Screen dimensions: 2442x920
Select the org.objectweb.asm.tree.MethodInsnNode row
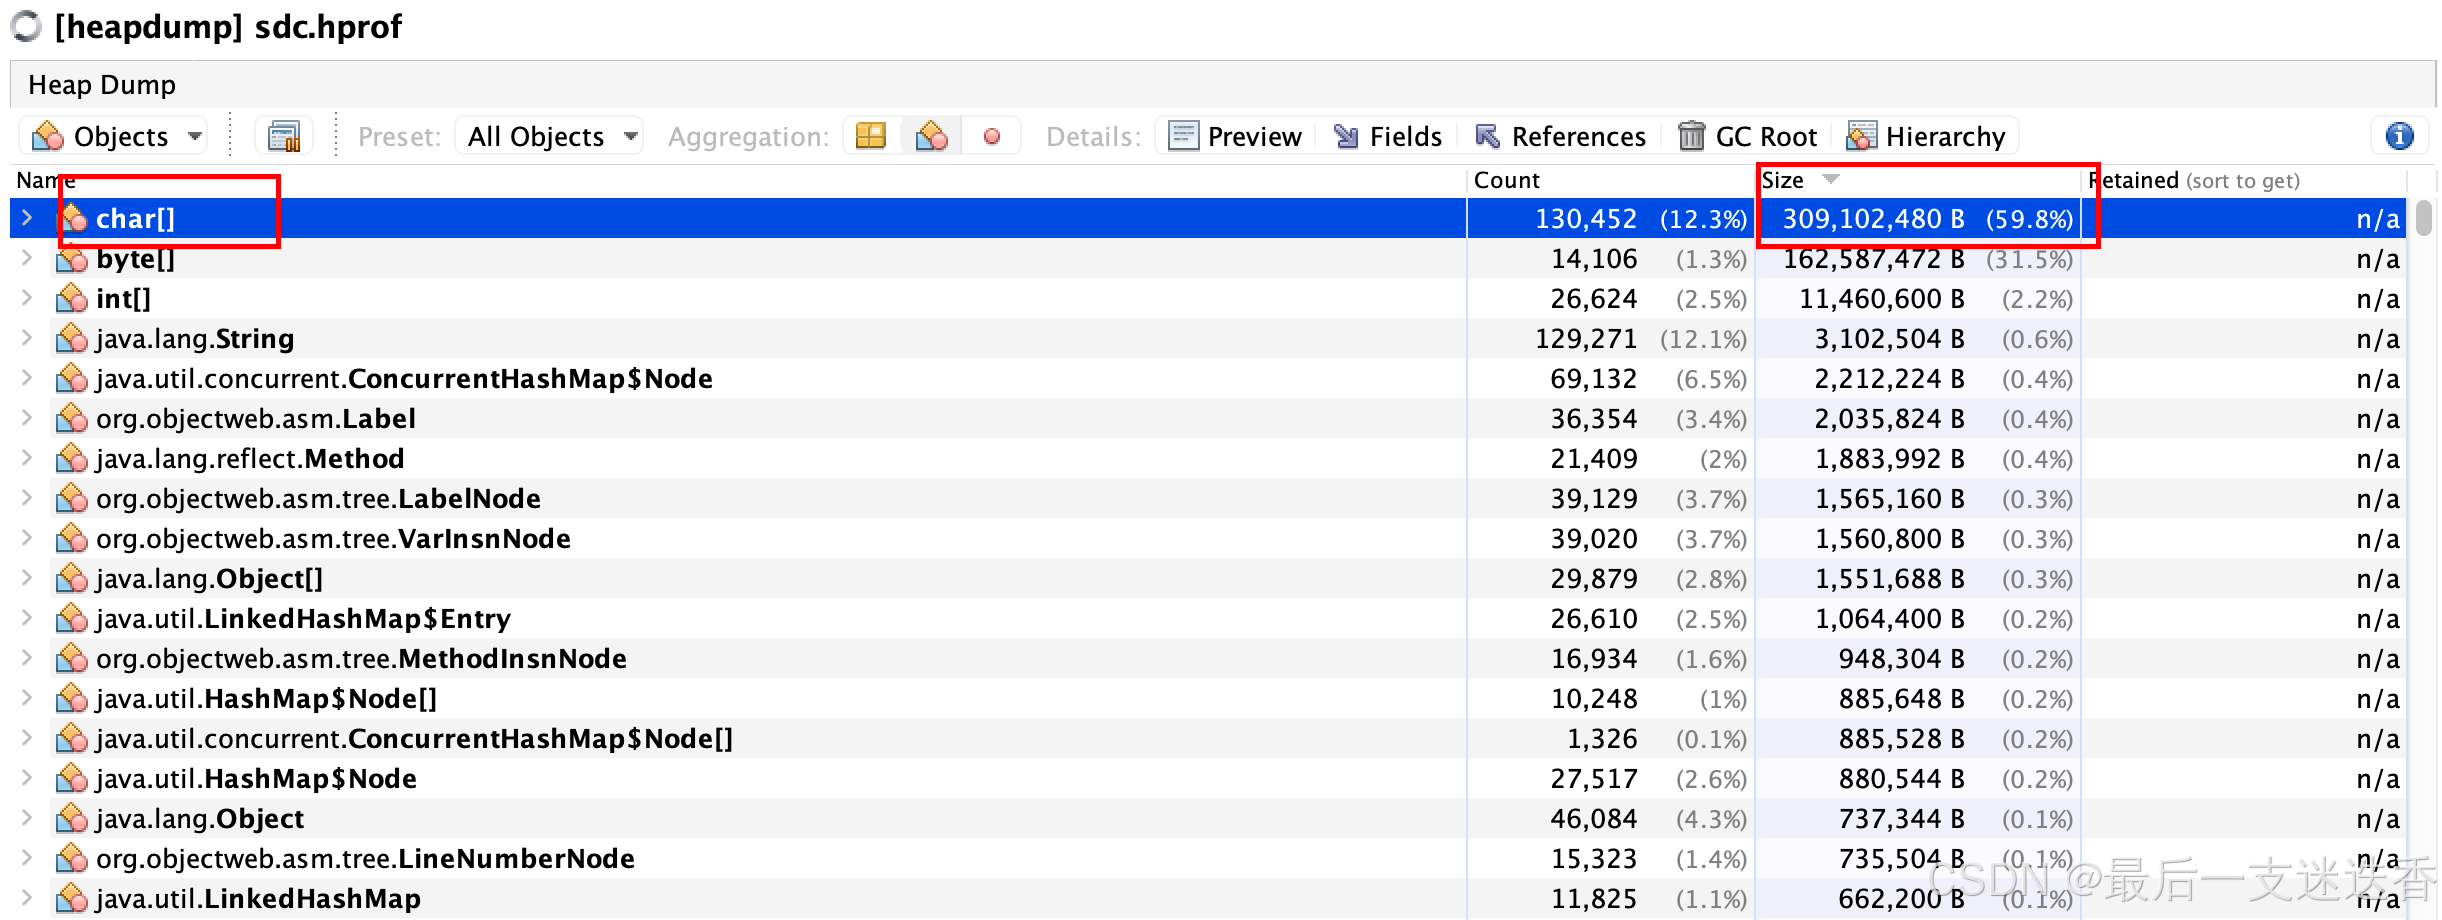pyautogui.click(x=1208, y=658)
